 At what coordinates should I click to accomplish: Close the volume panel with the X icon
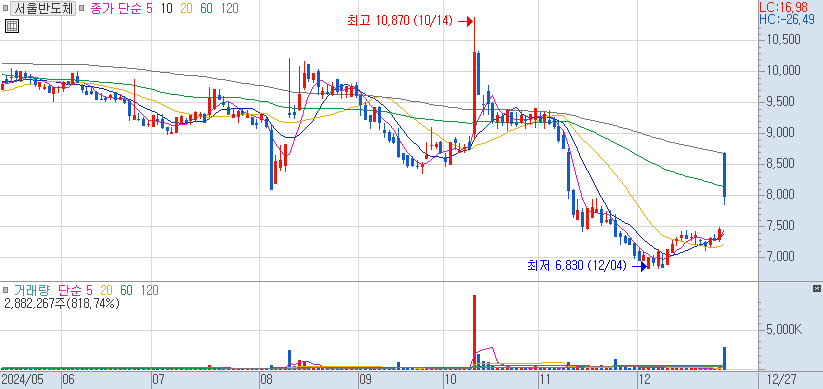pos(816,289)
